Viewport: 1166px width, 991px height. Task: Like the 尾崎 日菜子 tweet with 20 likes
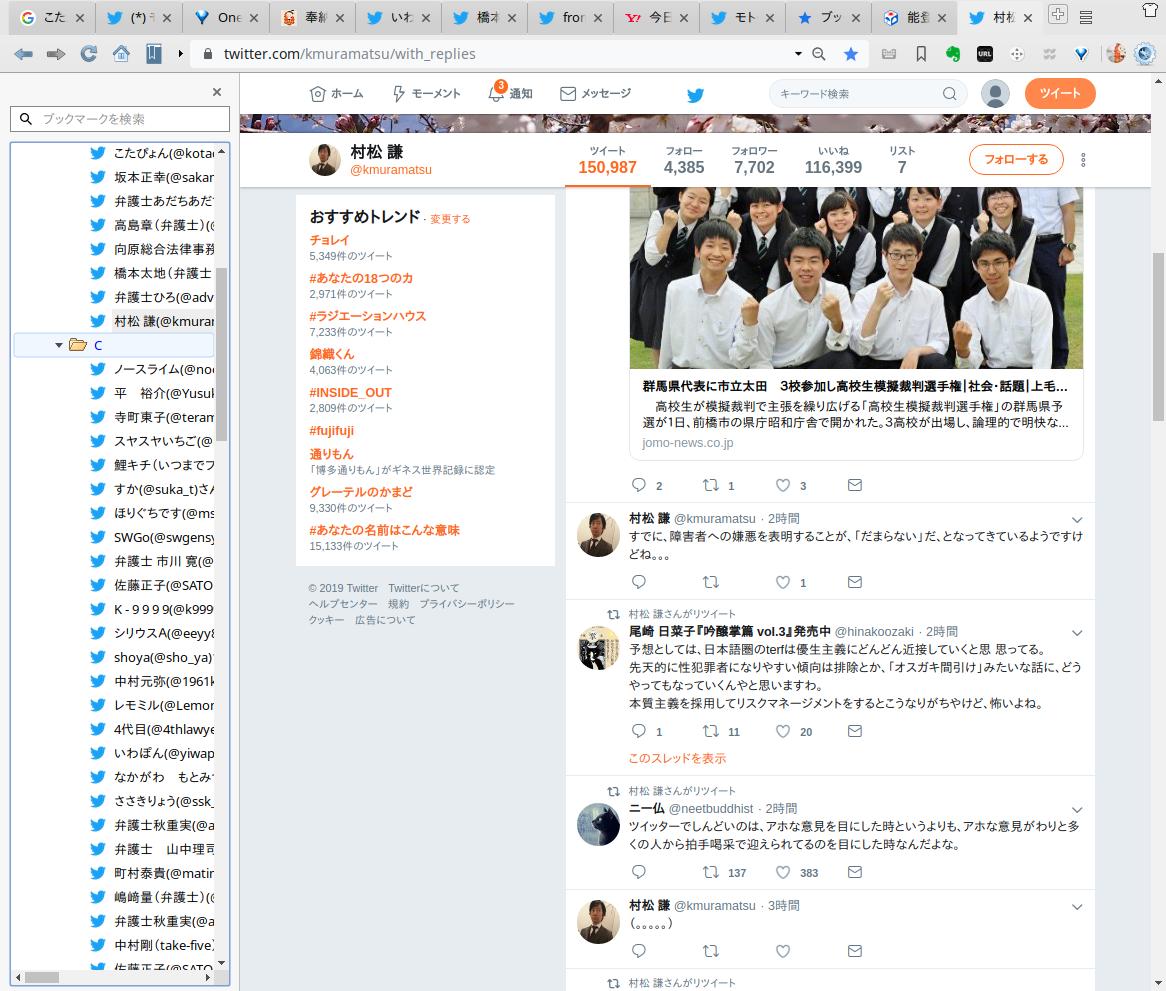tap(783, 731)
